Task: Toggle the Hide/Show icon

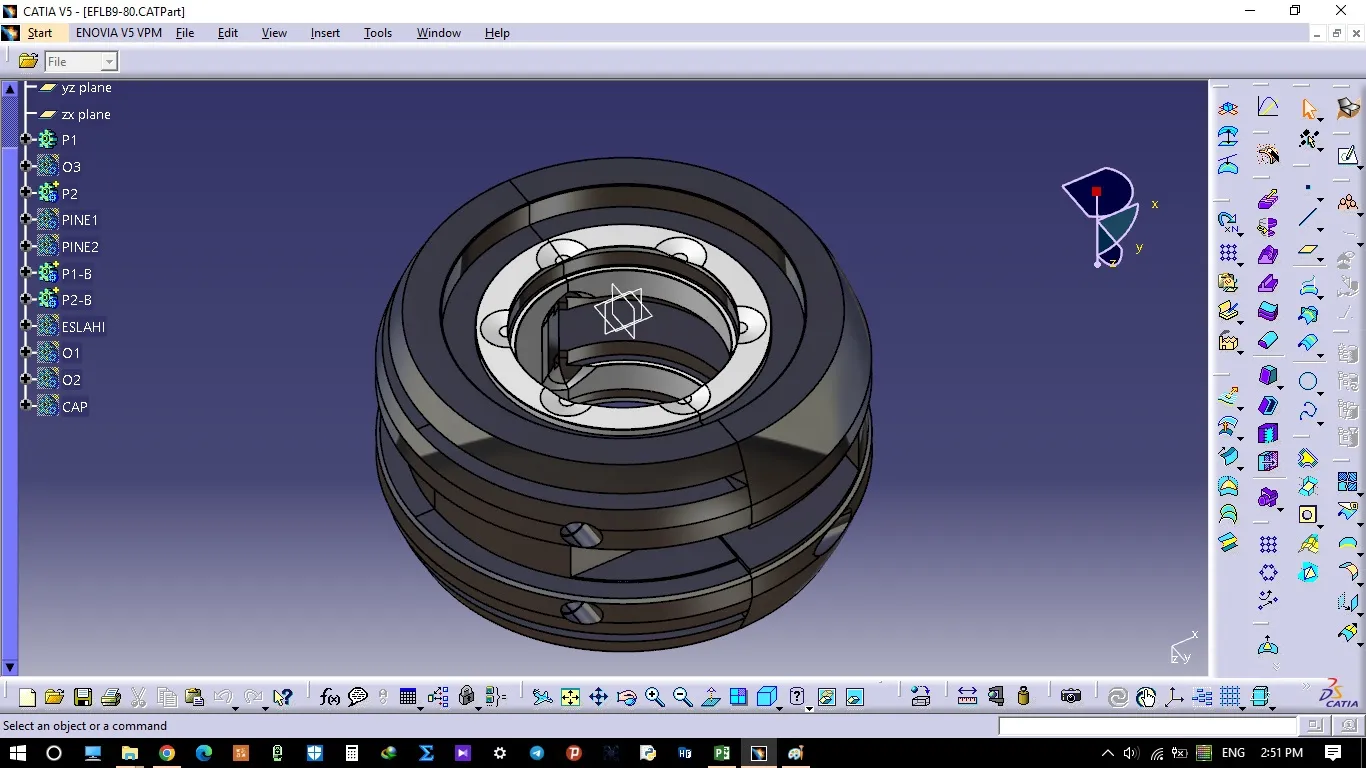Action: pyautogui.click(x=826, y=697)
